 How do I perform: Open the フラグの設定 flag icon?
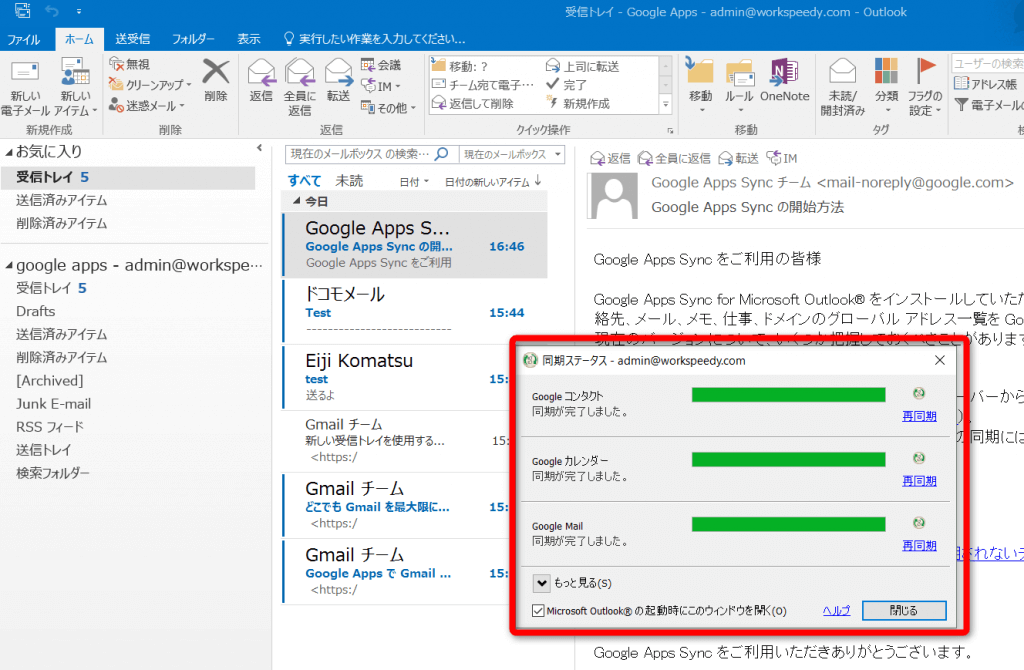925,71
